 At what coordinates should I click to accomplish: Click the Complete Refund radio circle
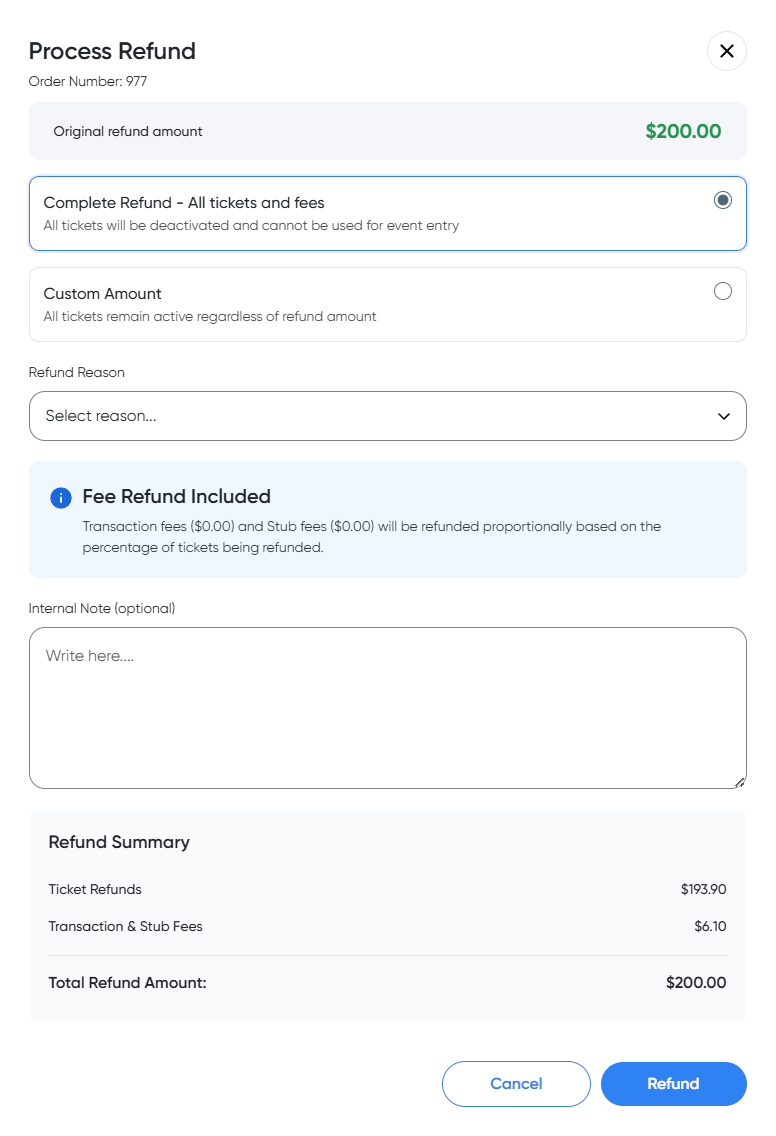coord(723,200)
